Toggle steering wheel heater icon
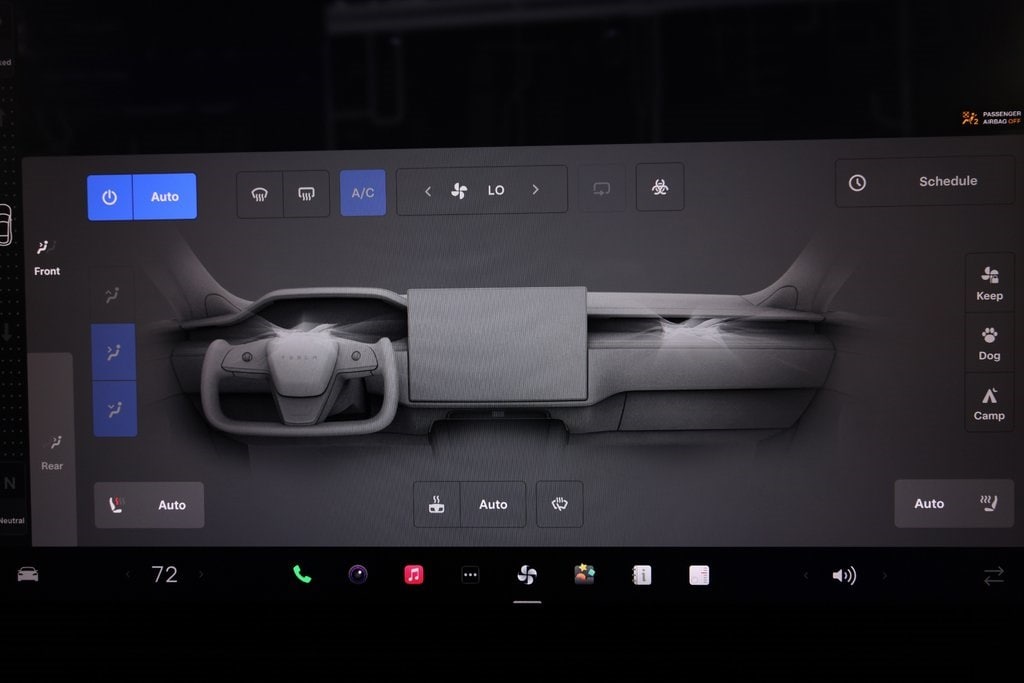 560,504
